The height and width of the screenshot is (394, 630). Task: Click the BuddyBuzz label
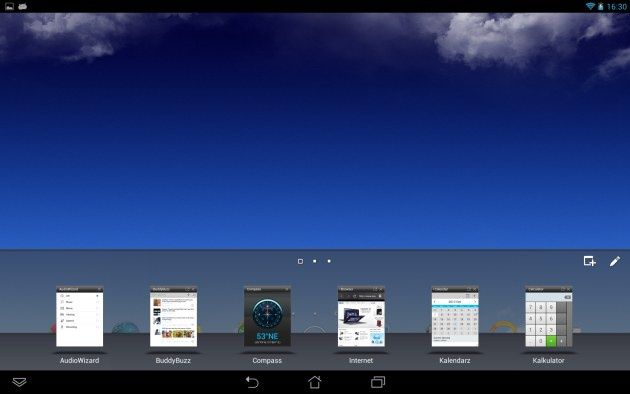(173, 360)
